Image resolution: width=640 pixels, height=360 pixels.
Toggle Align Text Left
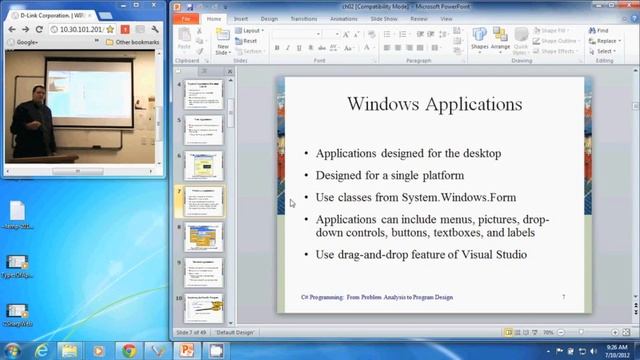(x=387, y=48)
